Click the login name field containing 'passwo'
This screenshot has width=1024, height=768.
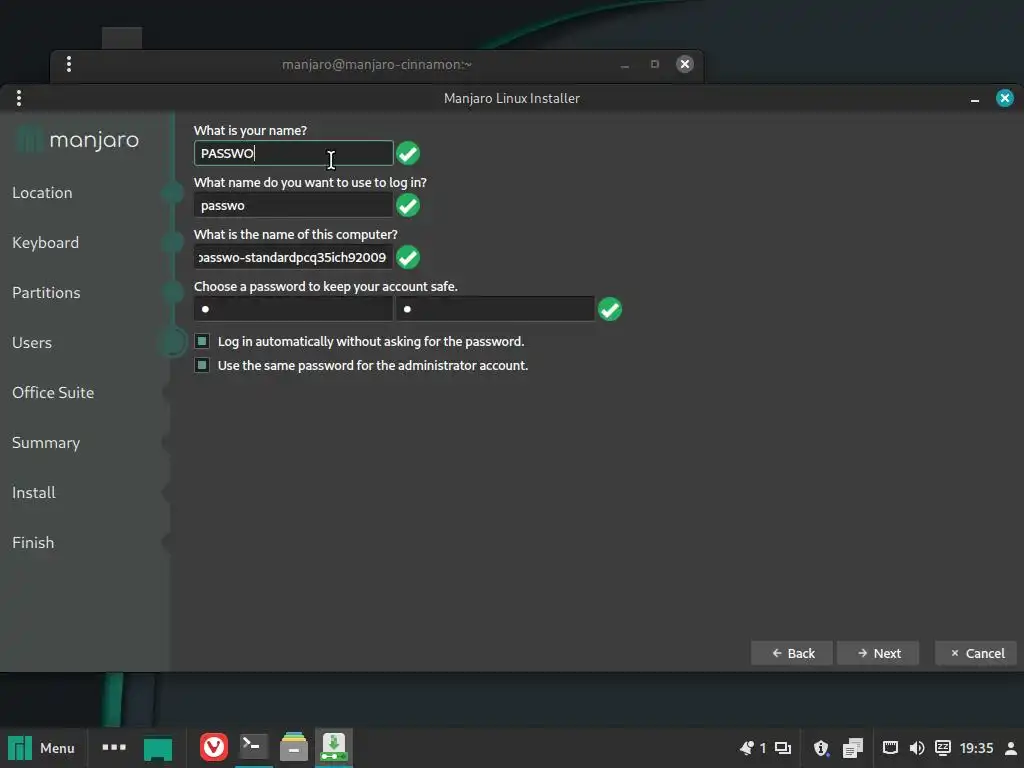[294, 206]
